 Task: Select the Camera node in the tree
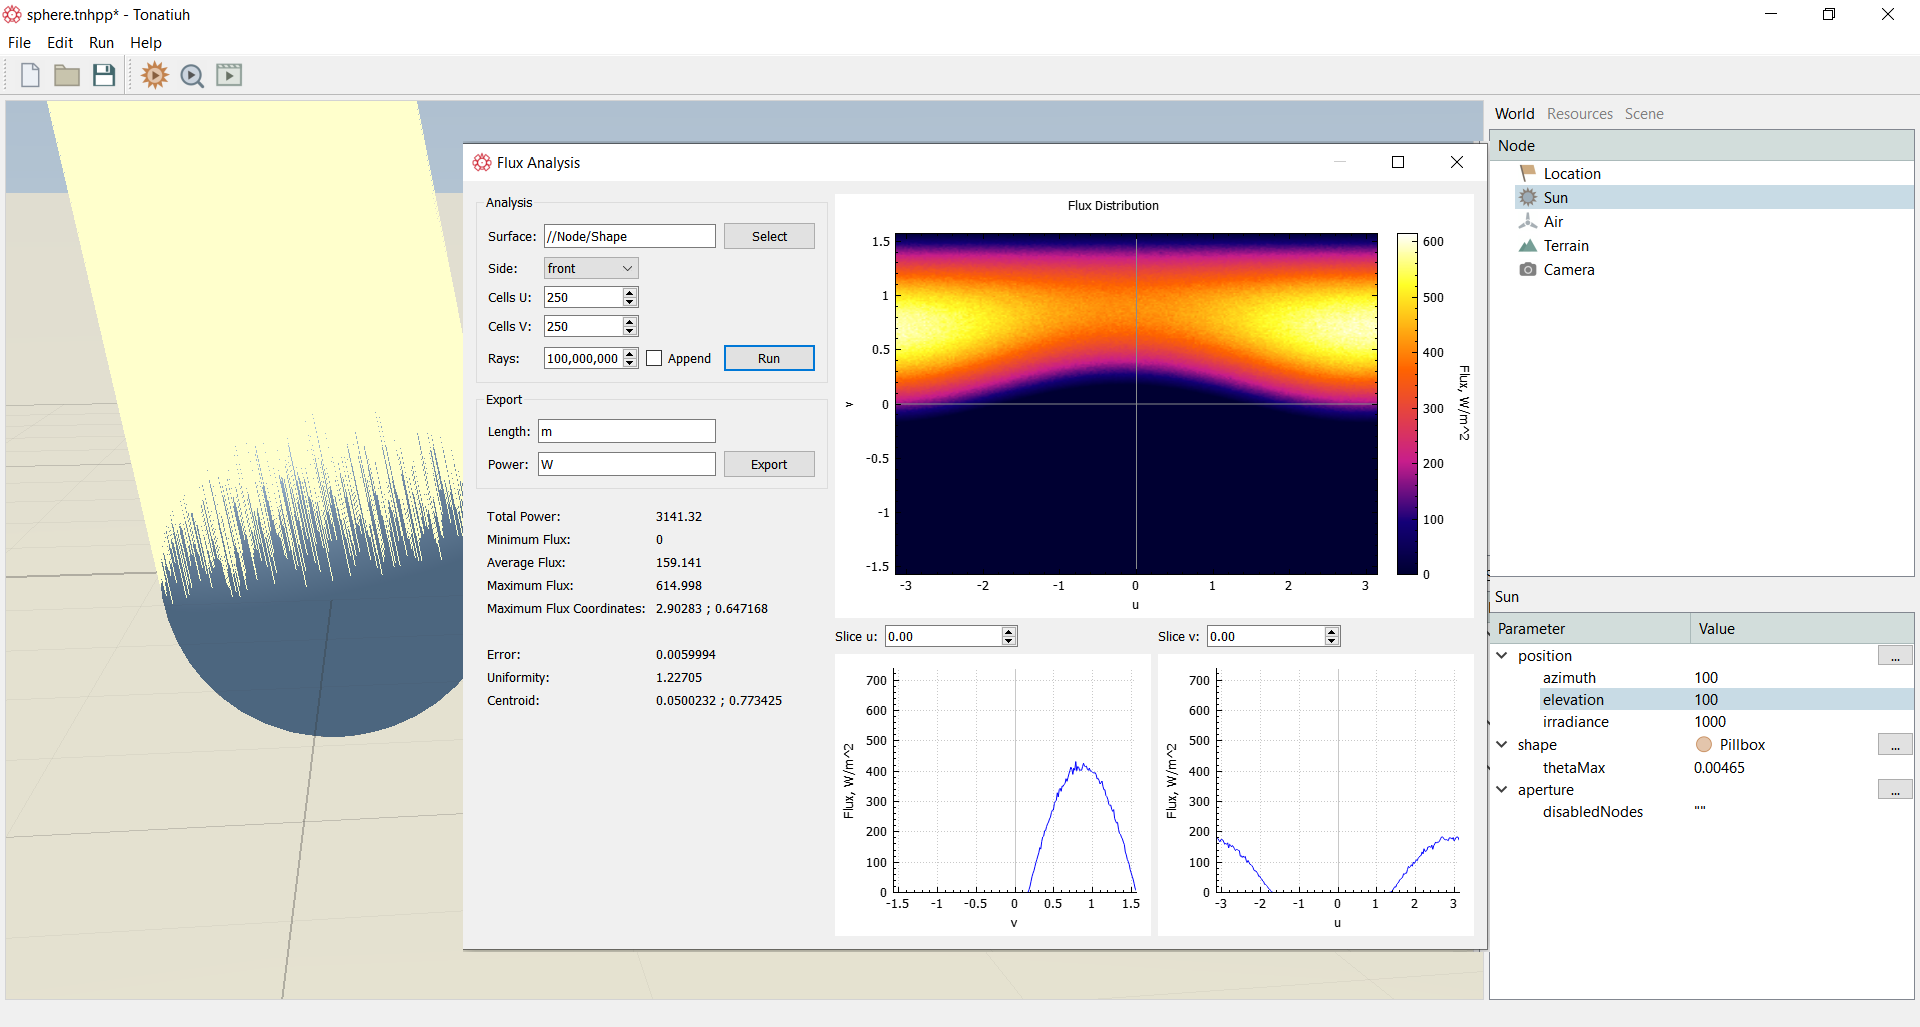(1569, 270)
